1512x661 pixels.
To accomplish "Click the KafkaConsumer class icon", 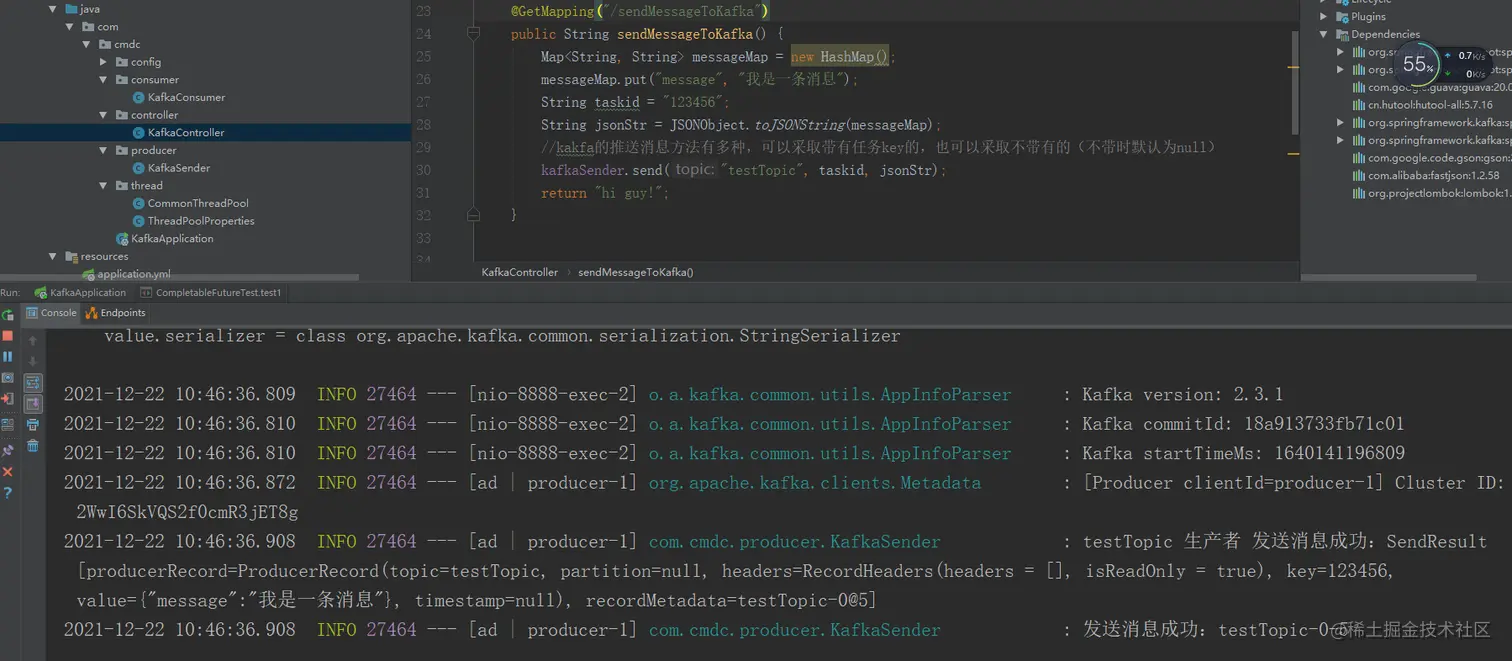I will [x=139, y=97].
